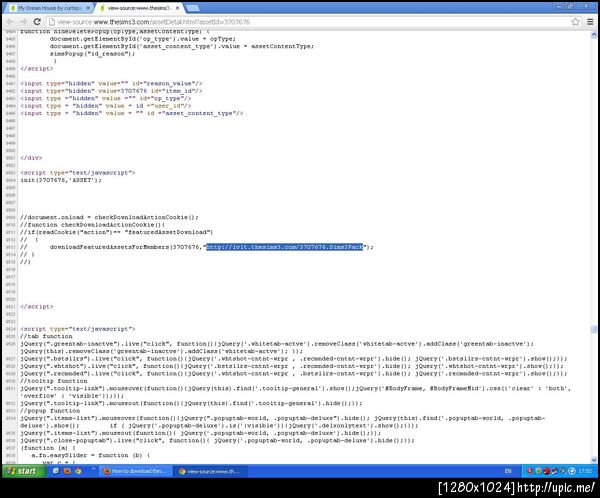The width and height of the screenshot is (600, 498).
Task: Click the vertical scrollbar thumb
Action: click(x=593, y=329)
